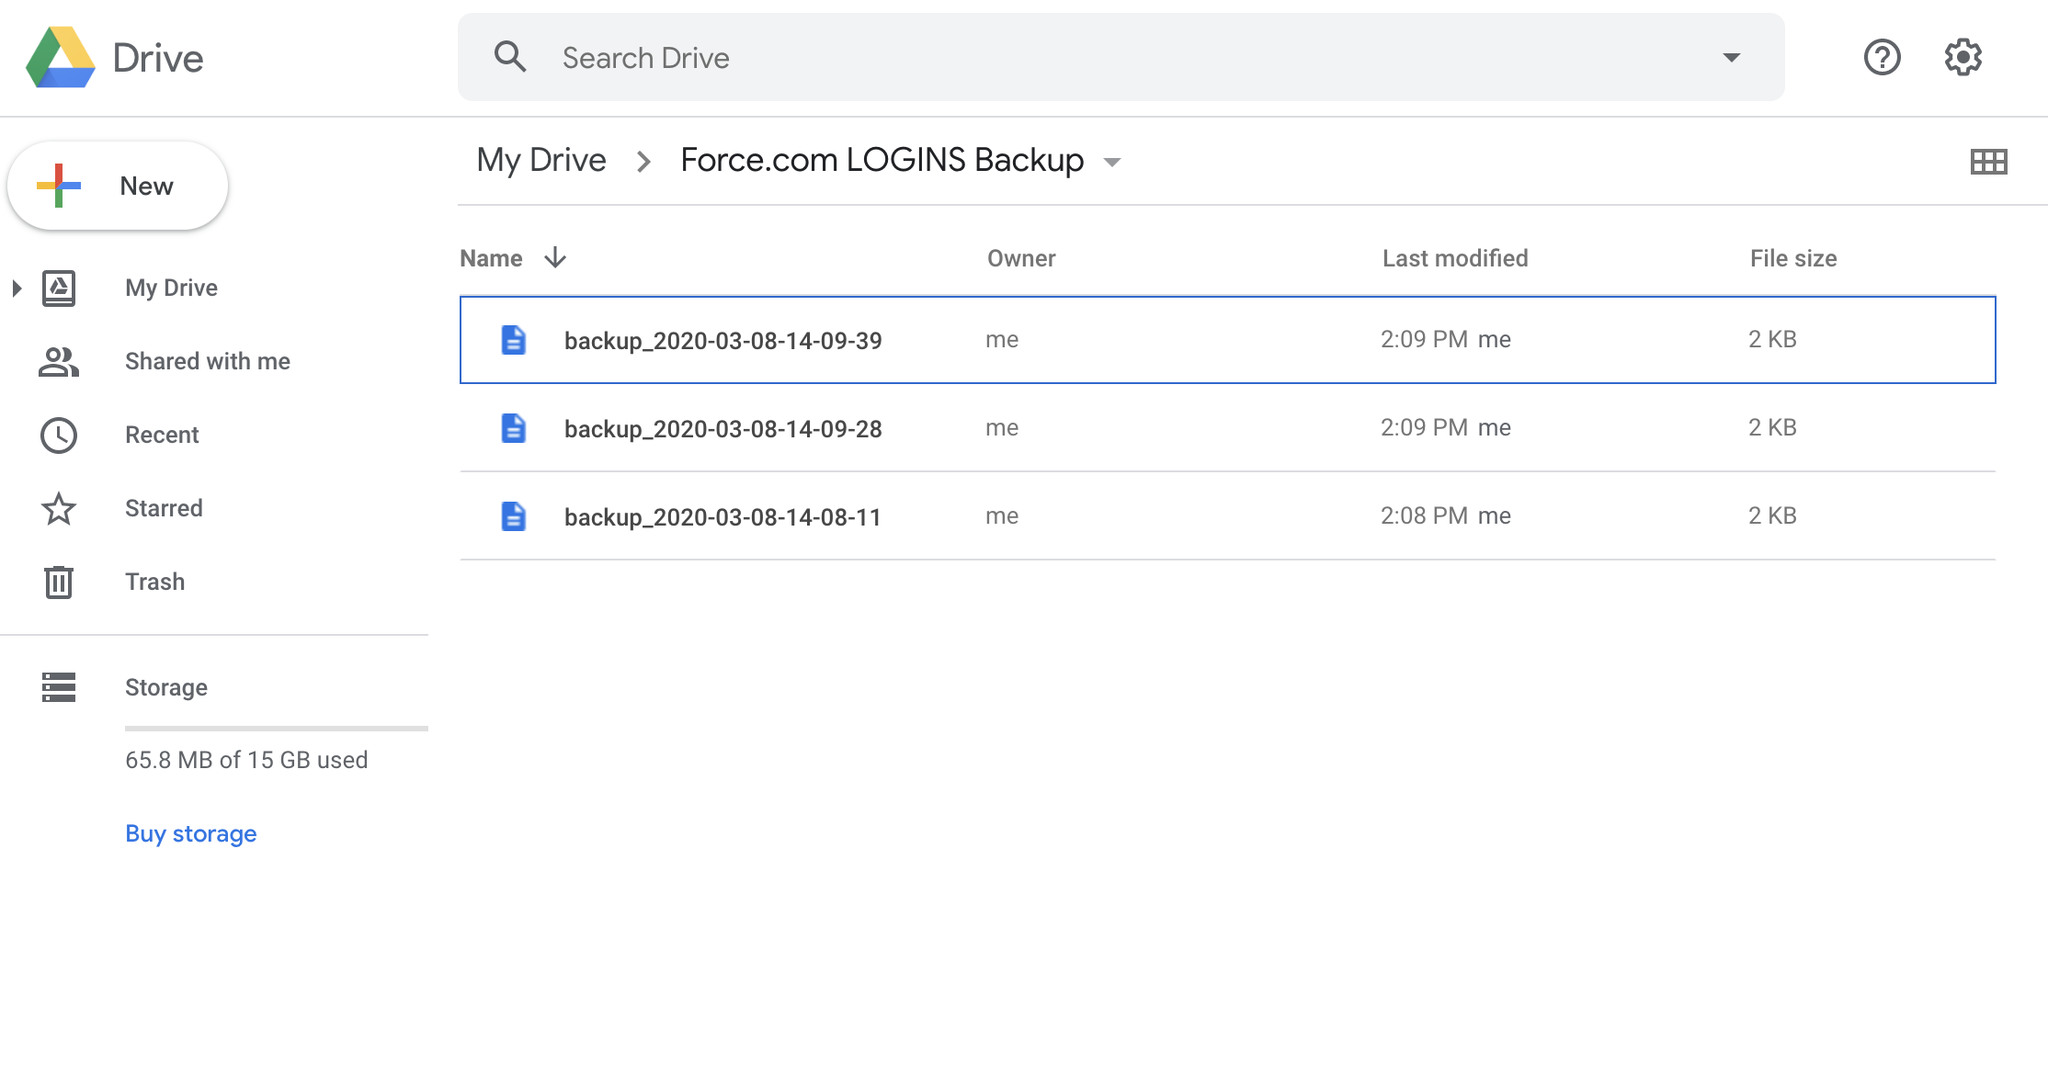Click the breadcrumb chevron after My Drive
Image resolution: width=2048 pixels, height=1075 pixels.
[x=644, y=161]
